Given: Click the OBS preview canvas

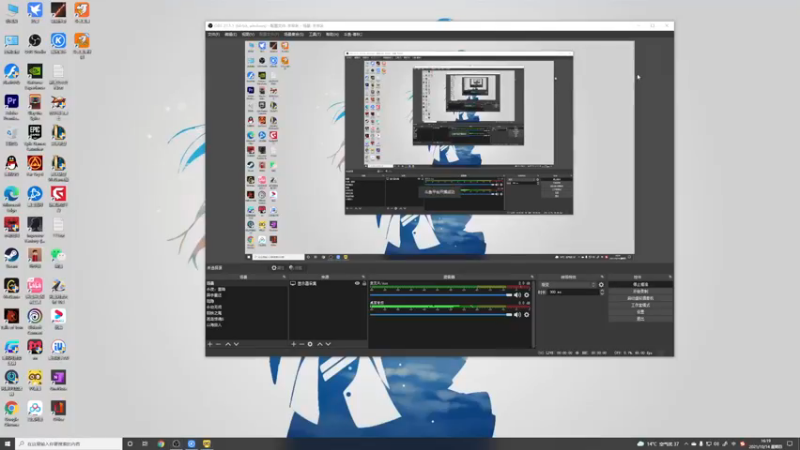Looking at the screenshot, I should point(440,151).
